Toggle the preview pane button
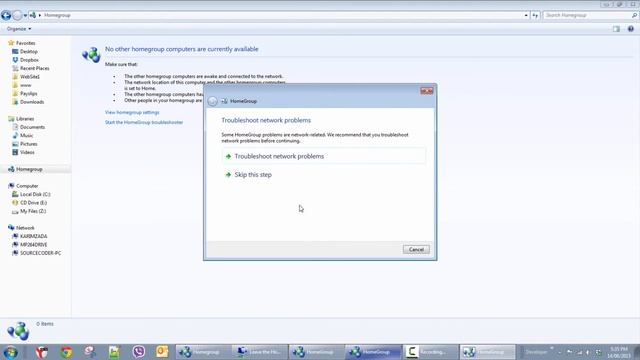The width and height of the screenshot is (640, 360). (x=616, y=29)
